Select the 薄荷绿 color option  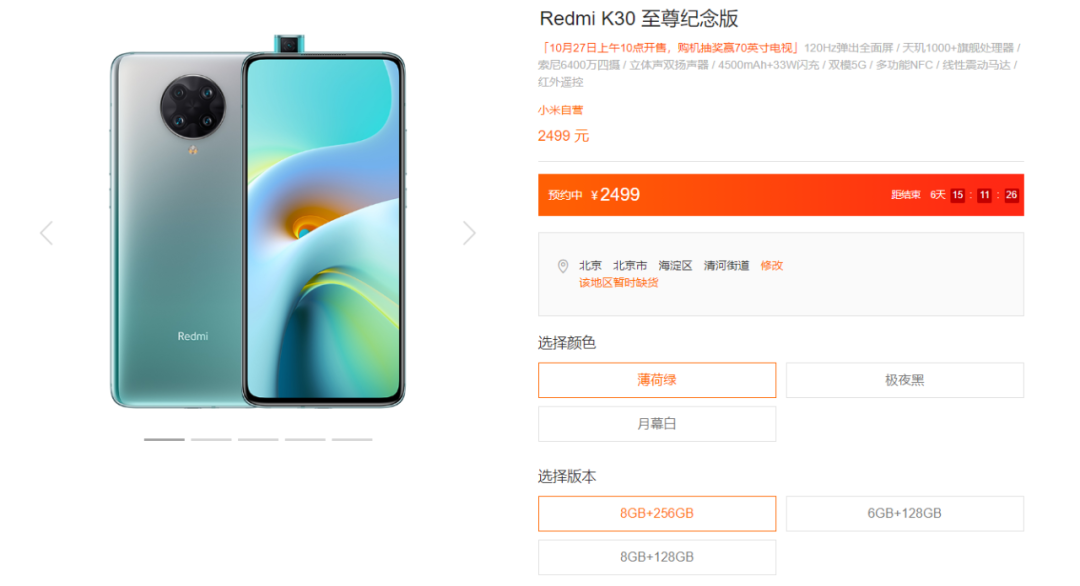[656, 380]
